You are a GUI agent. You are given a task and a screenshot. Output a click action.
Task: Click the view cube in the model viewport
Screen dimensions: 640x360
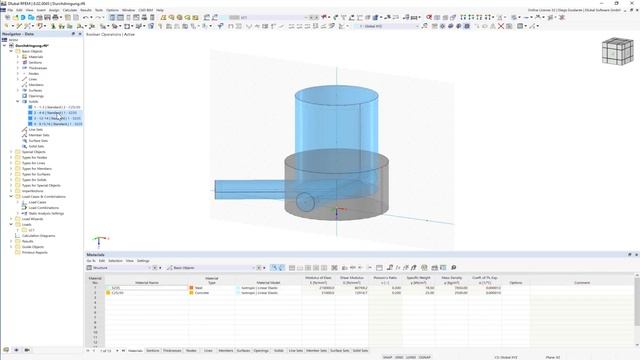click(x=618, y=51)
